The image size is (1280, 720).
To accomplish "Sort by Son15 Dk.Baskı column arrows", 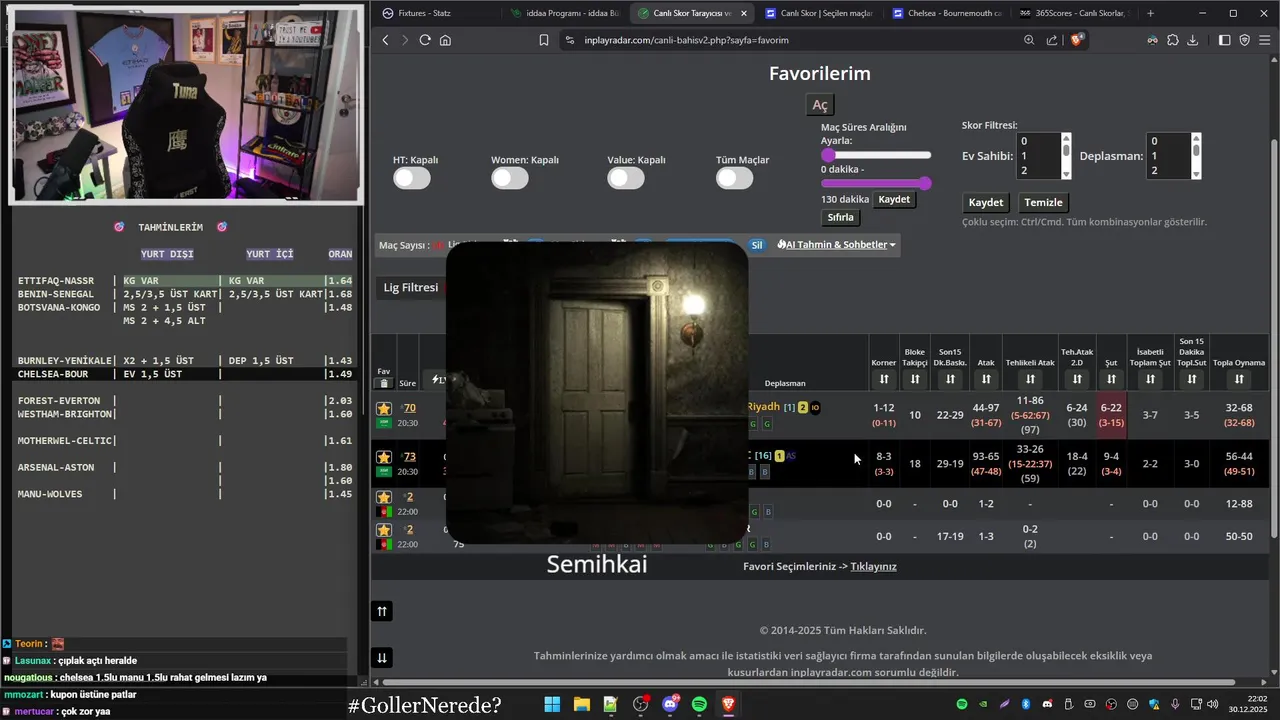I will click(950, 379).
